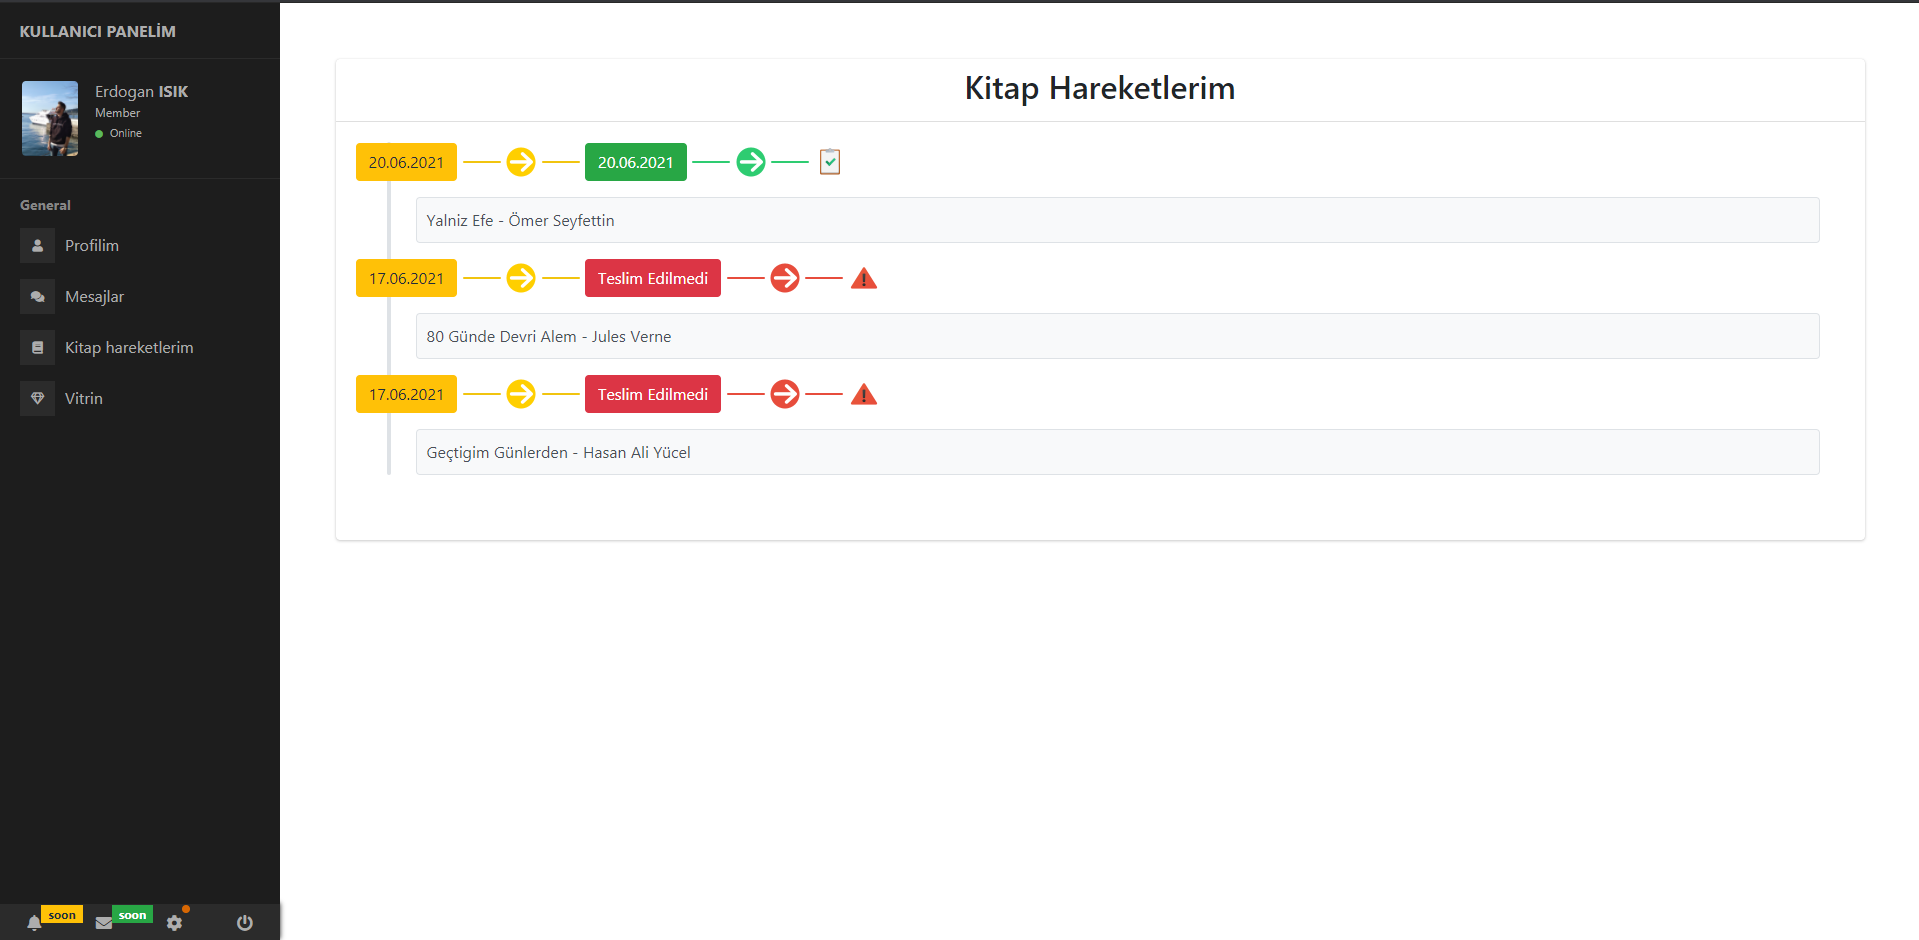1919x940 pixels.
Task: Click the warning triangle for 80 Günde Devri Alem
Action: (x=864, y=278)
